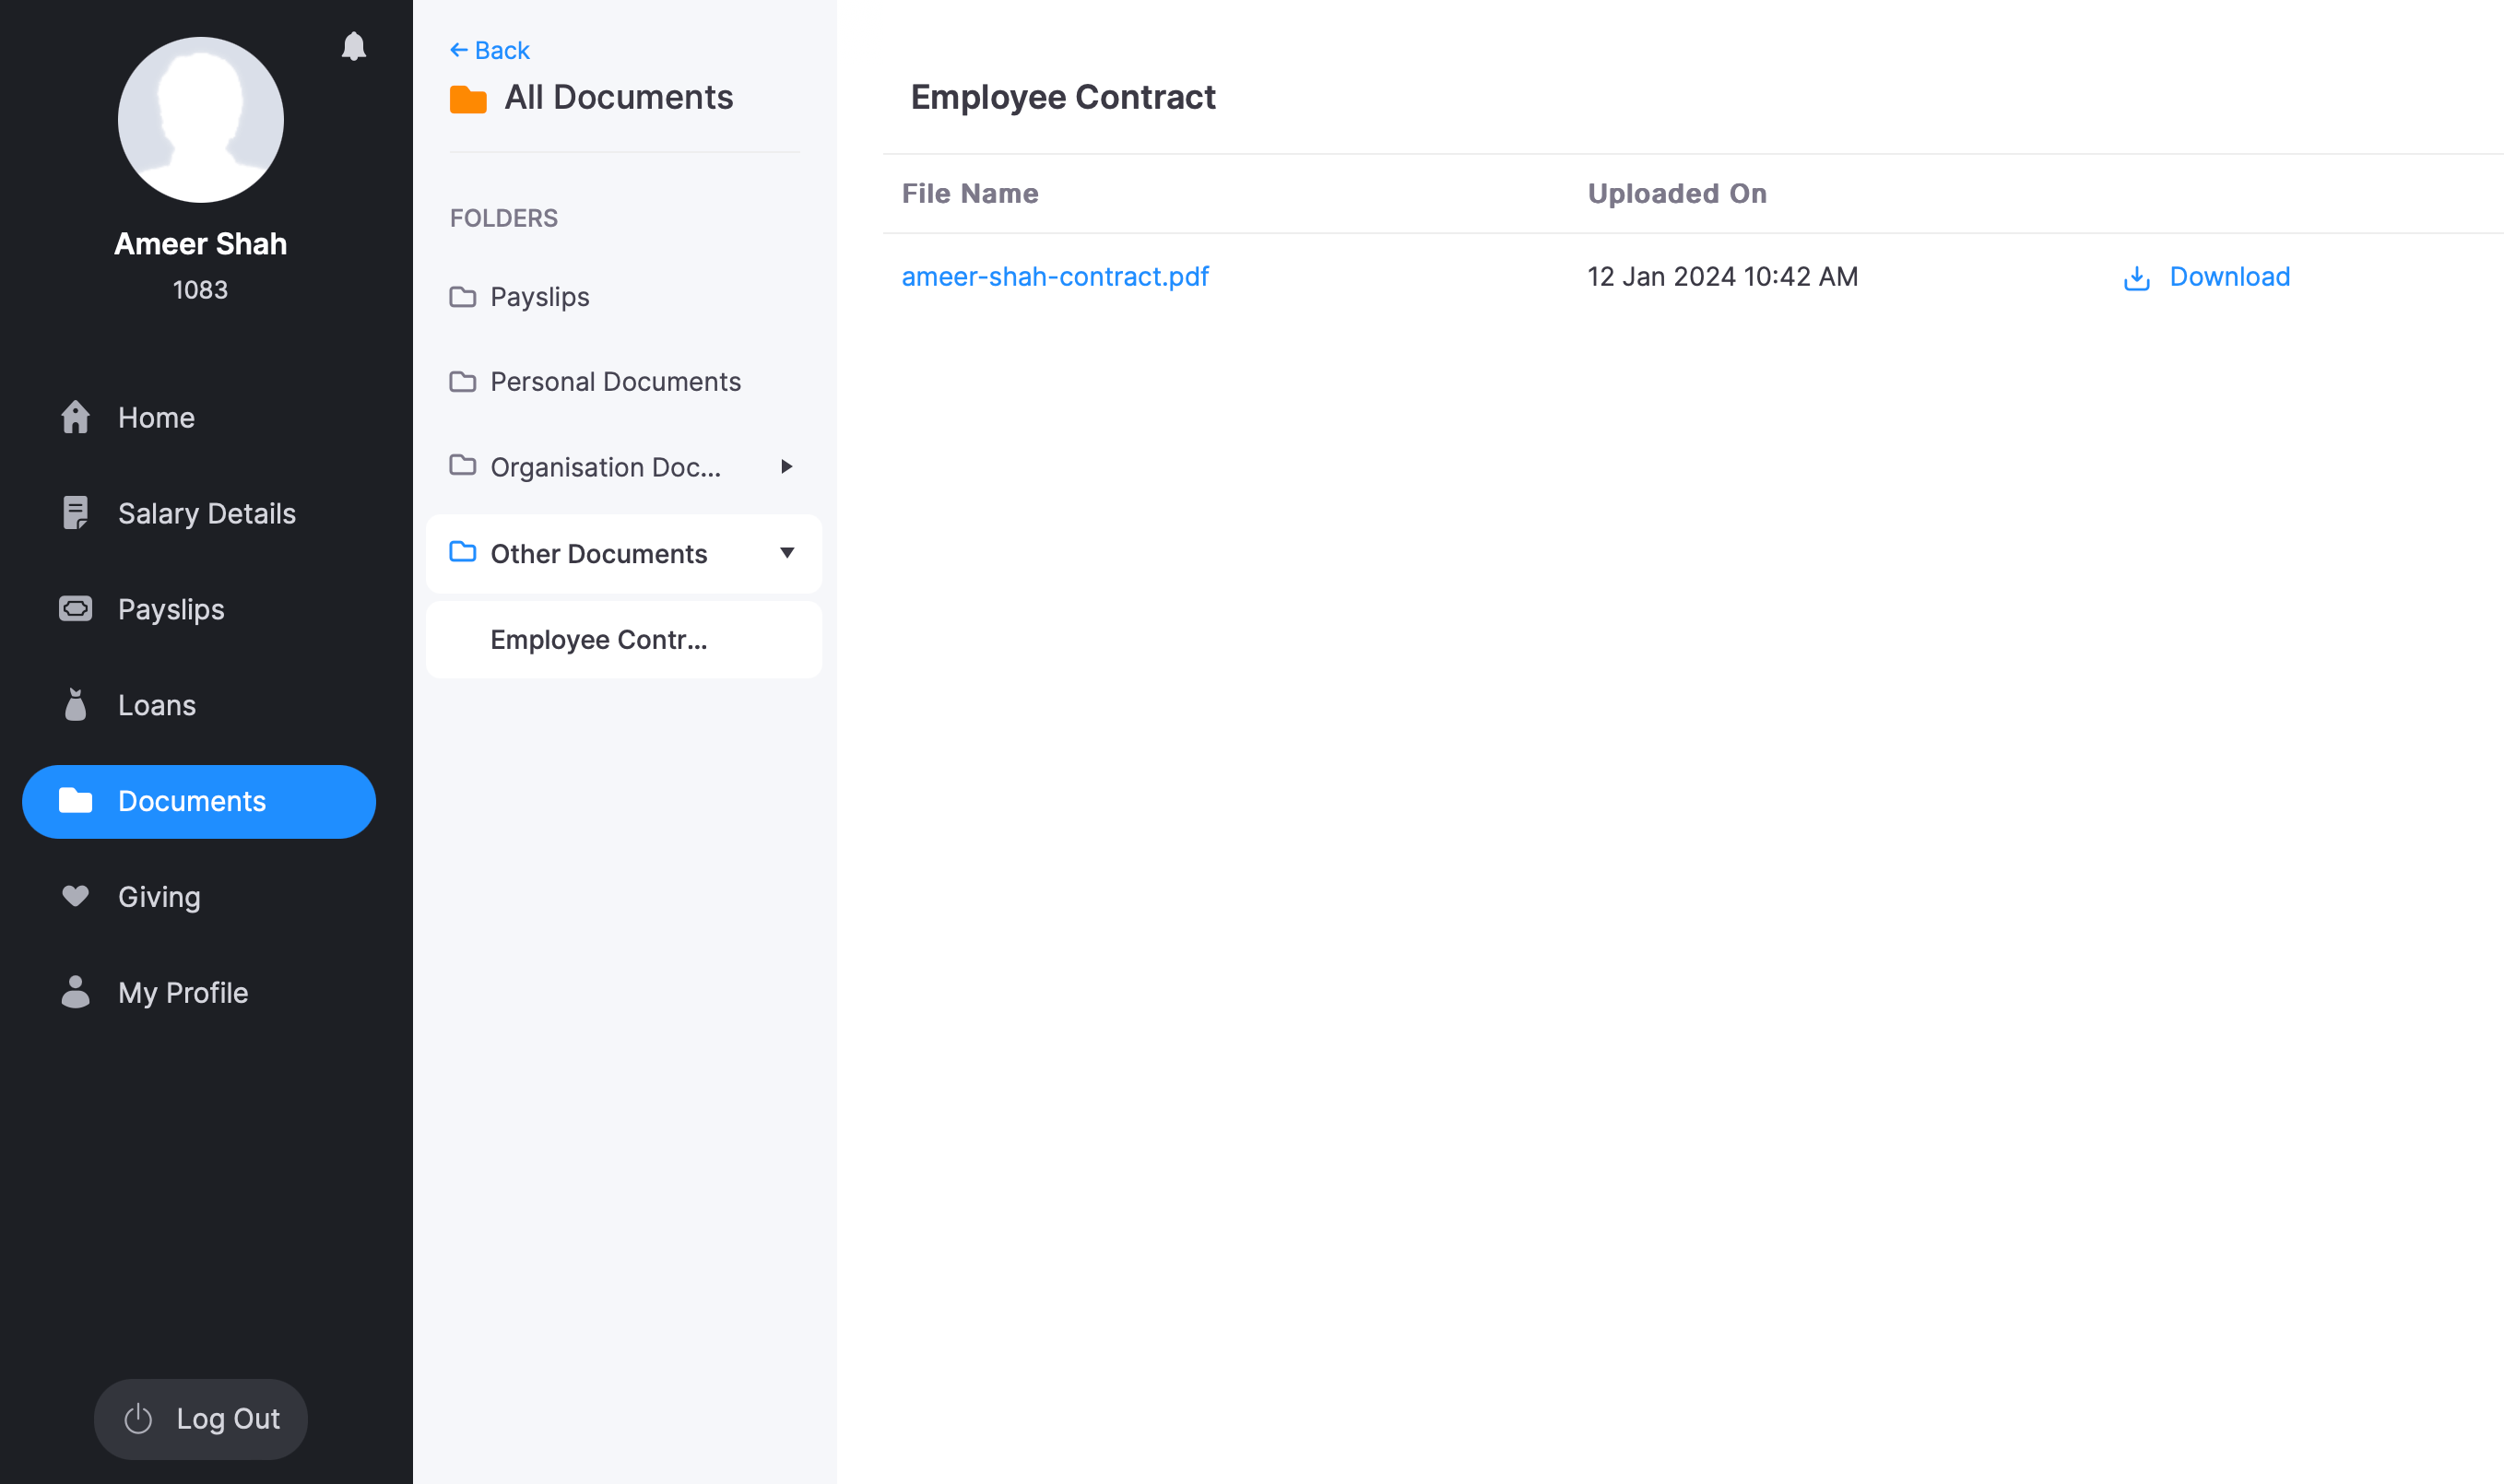The width and height of the screenshot is (2504, 1484).
Task: Open the Personal Documents folder
Action: point(615,381)
